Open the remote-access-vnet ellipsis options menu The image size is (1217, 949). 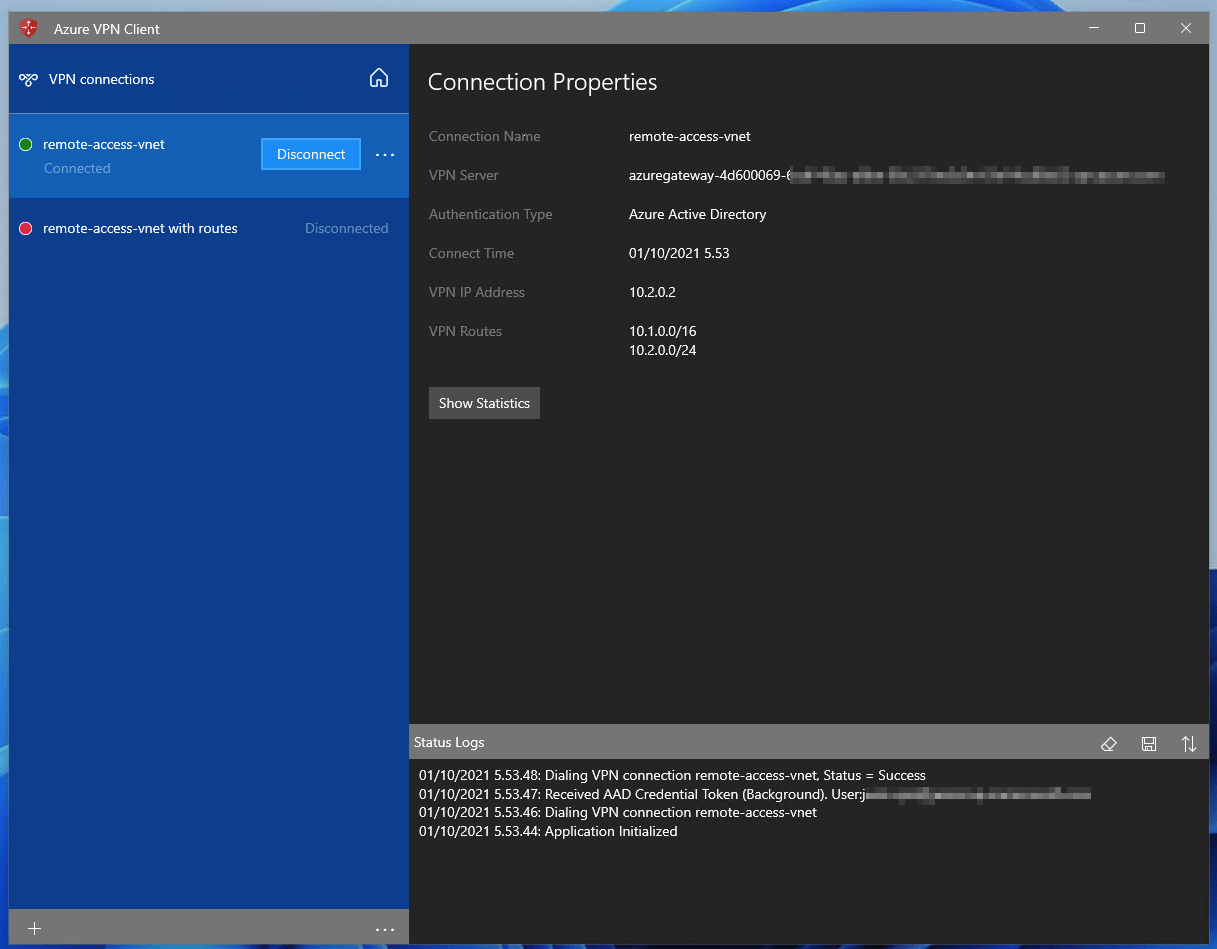coord(385,155)
